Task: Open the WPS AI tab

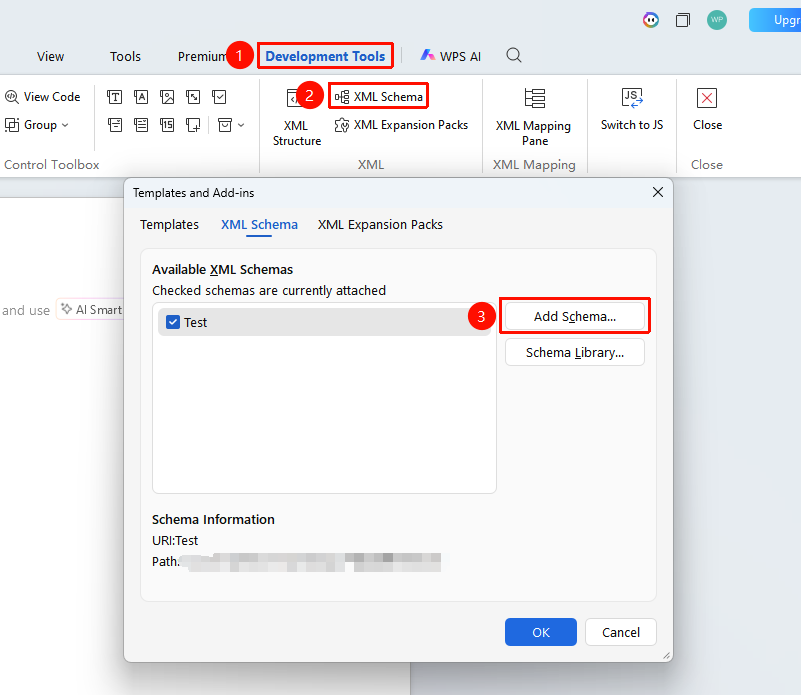Action: point(450,56)
